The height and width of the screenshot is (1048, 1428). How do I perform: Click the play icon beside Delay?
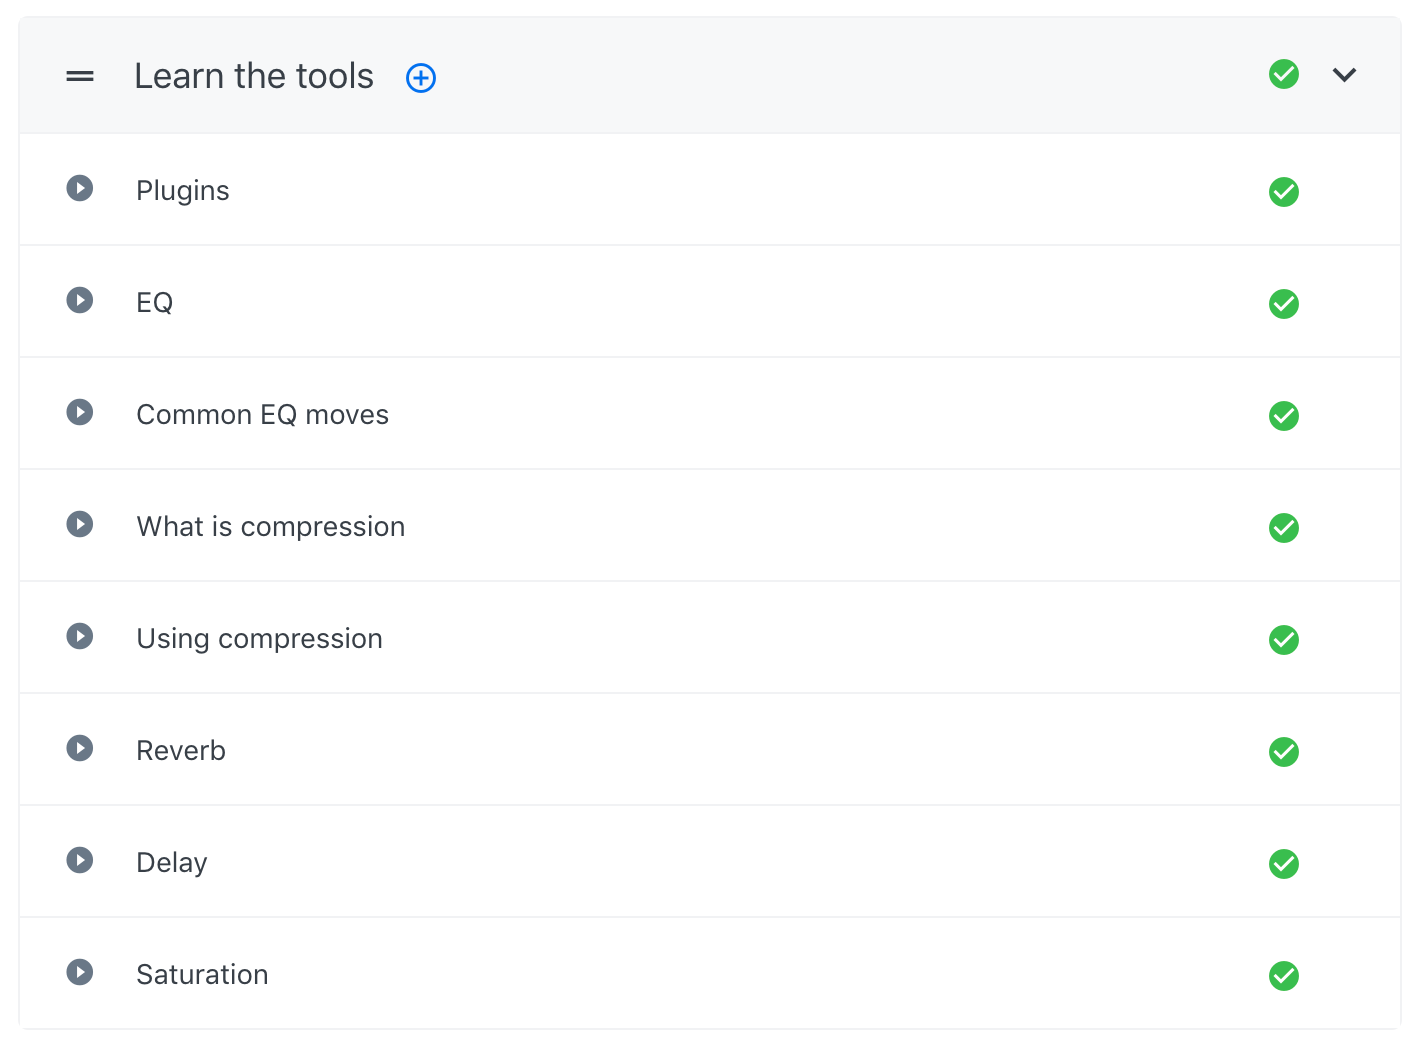(x=80, y=860)
